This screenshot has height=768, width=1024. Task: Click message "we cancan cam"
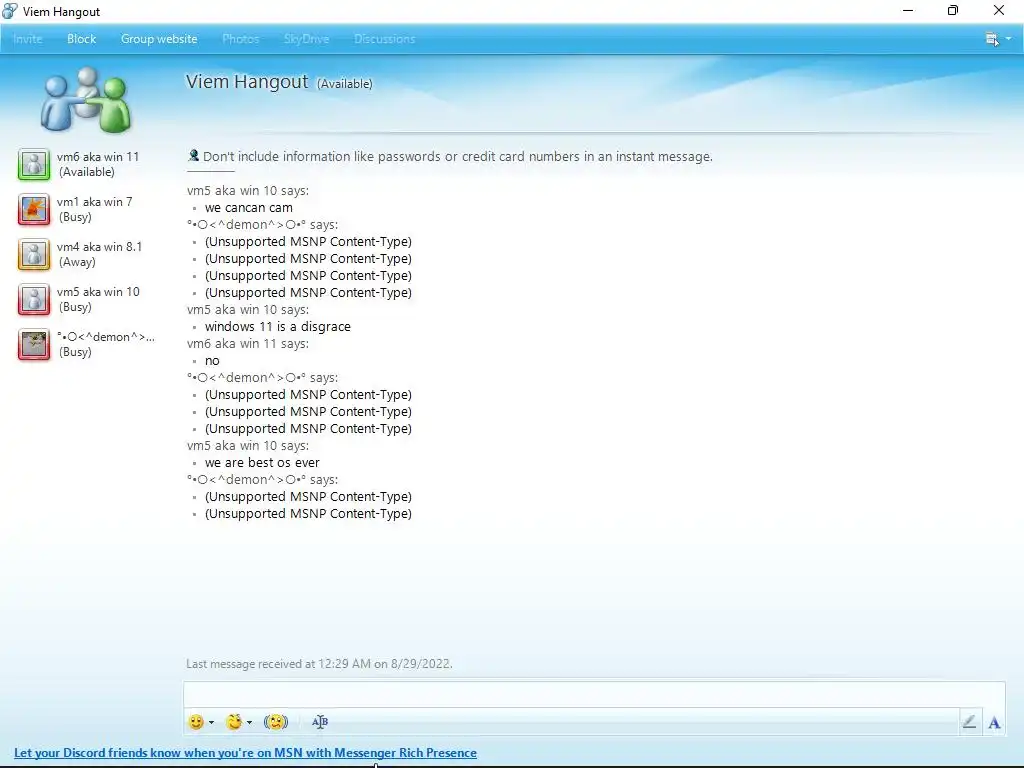[x=249, y=208]
